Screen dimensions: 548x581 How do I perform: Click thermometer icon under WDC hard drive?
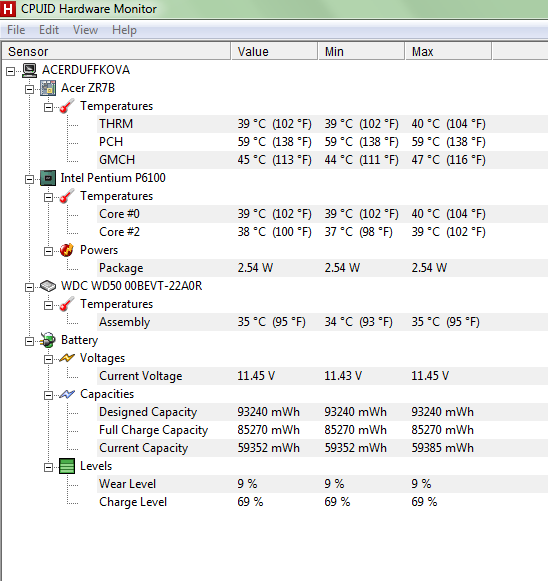(67, 304)
